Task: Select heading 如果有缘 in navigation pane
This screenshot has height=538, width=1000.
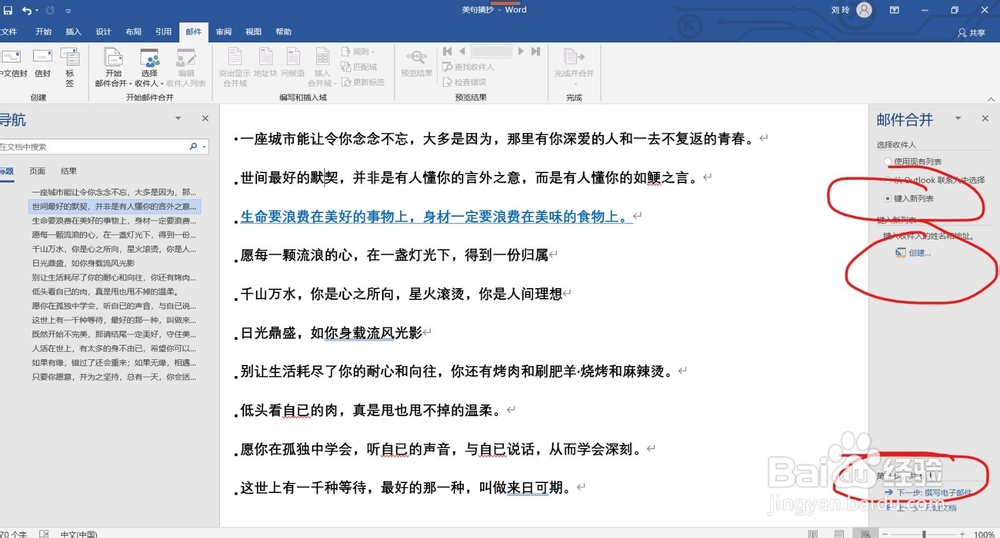Action: pyautogui.click(x=114, y=363)
